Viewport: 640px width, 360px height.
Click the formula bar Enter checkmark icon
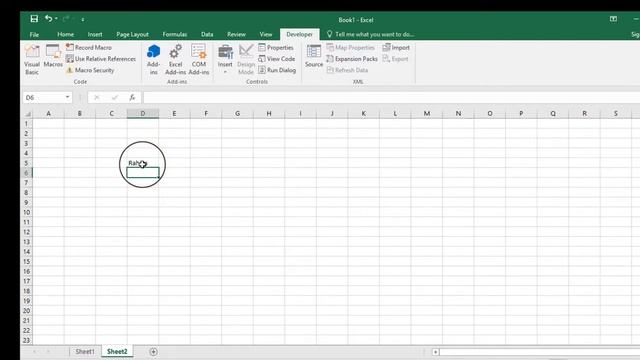coord(114,98)
